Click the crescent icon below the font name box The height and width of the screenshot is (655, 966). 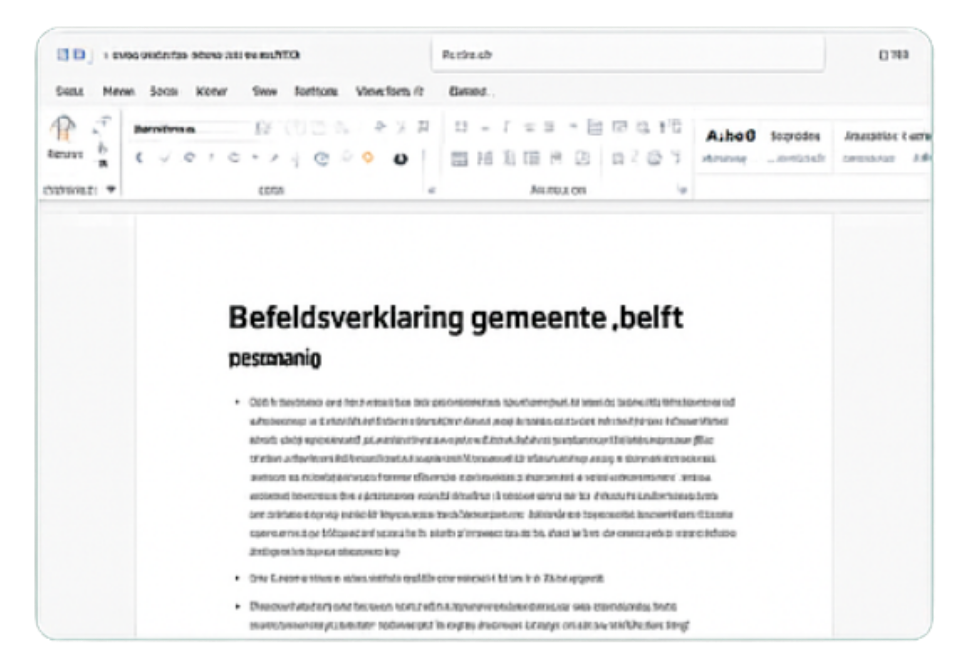coord(140,159)
